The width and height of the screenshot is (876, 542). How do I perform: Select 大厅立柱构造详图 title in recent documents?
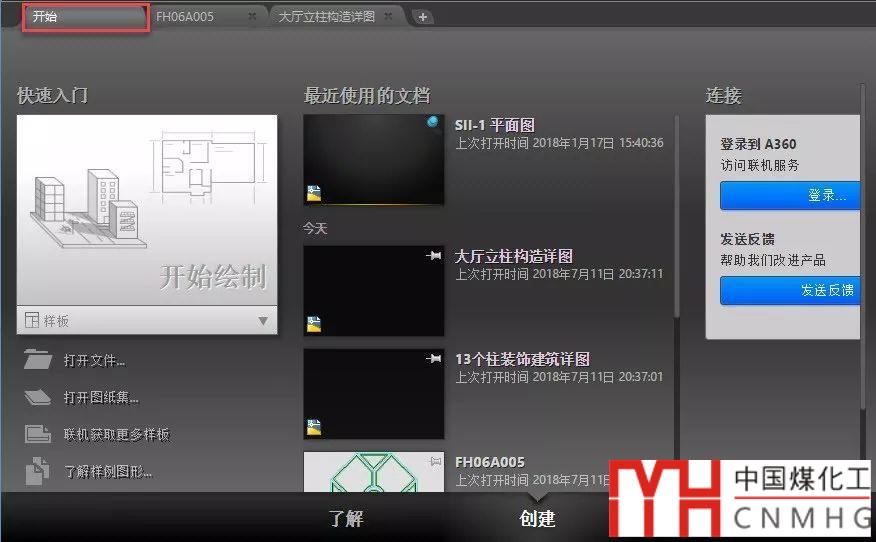click(x=514, y=256)
